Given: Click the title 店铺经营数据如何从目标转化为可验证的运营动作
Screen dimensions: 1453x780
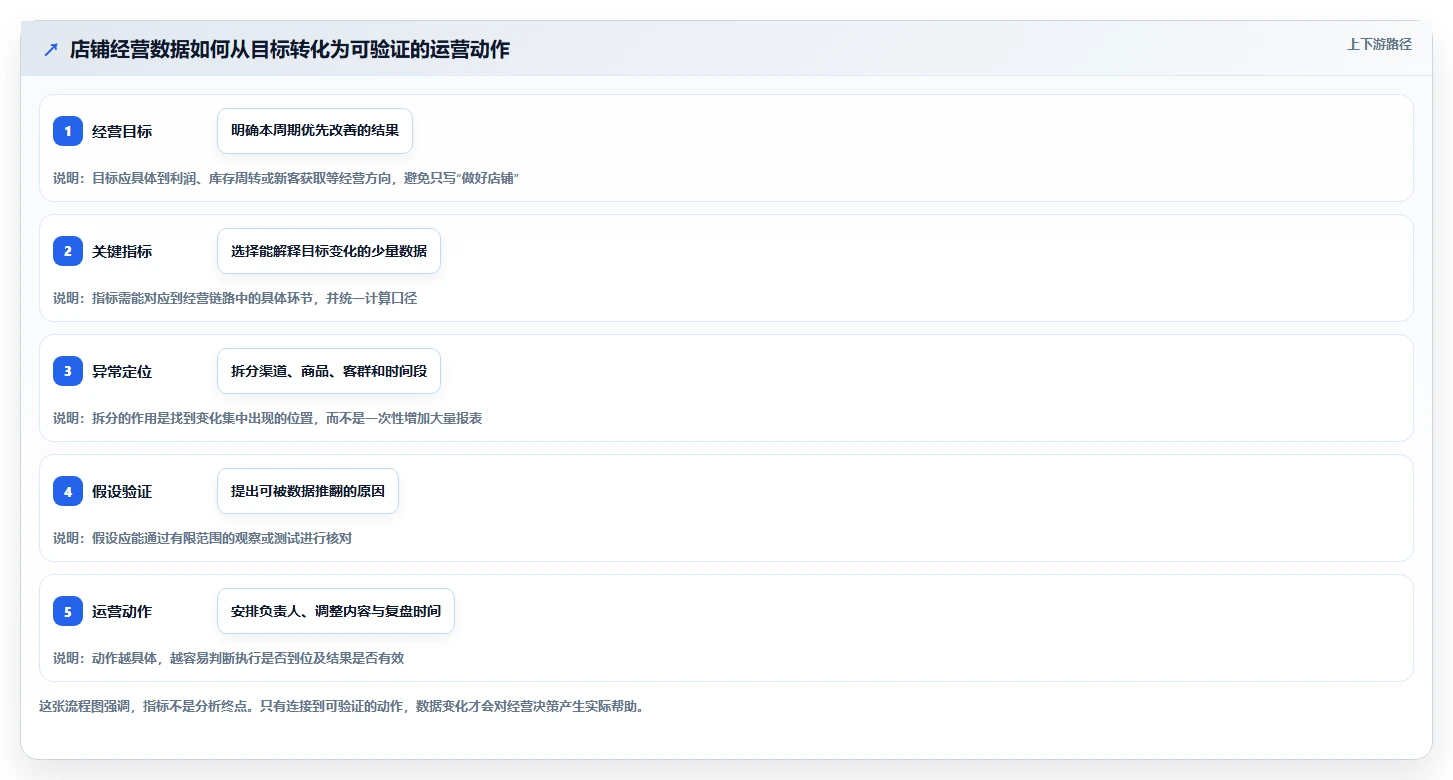Looking at the screenshot, I should 290,49.
